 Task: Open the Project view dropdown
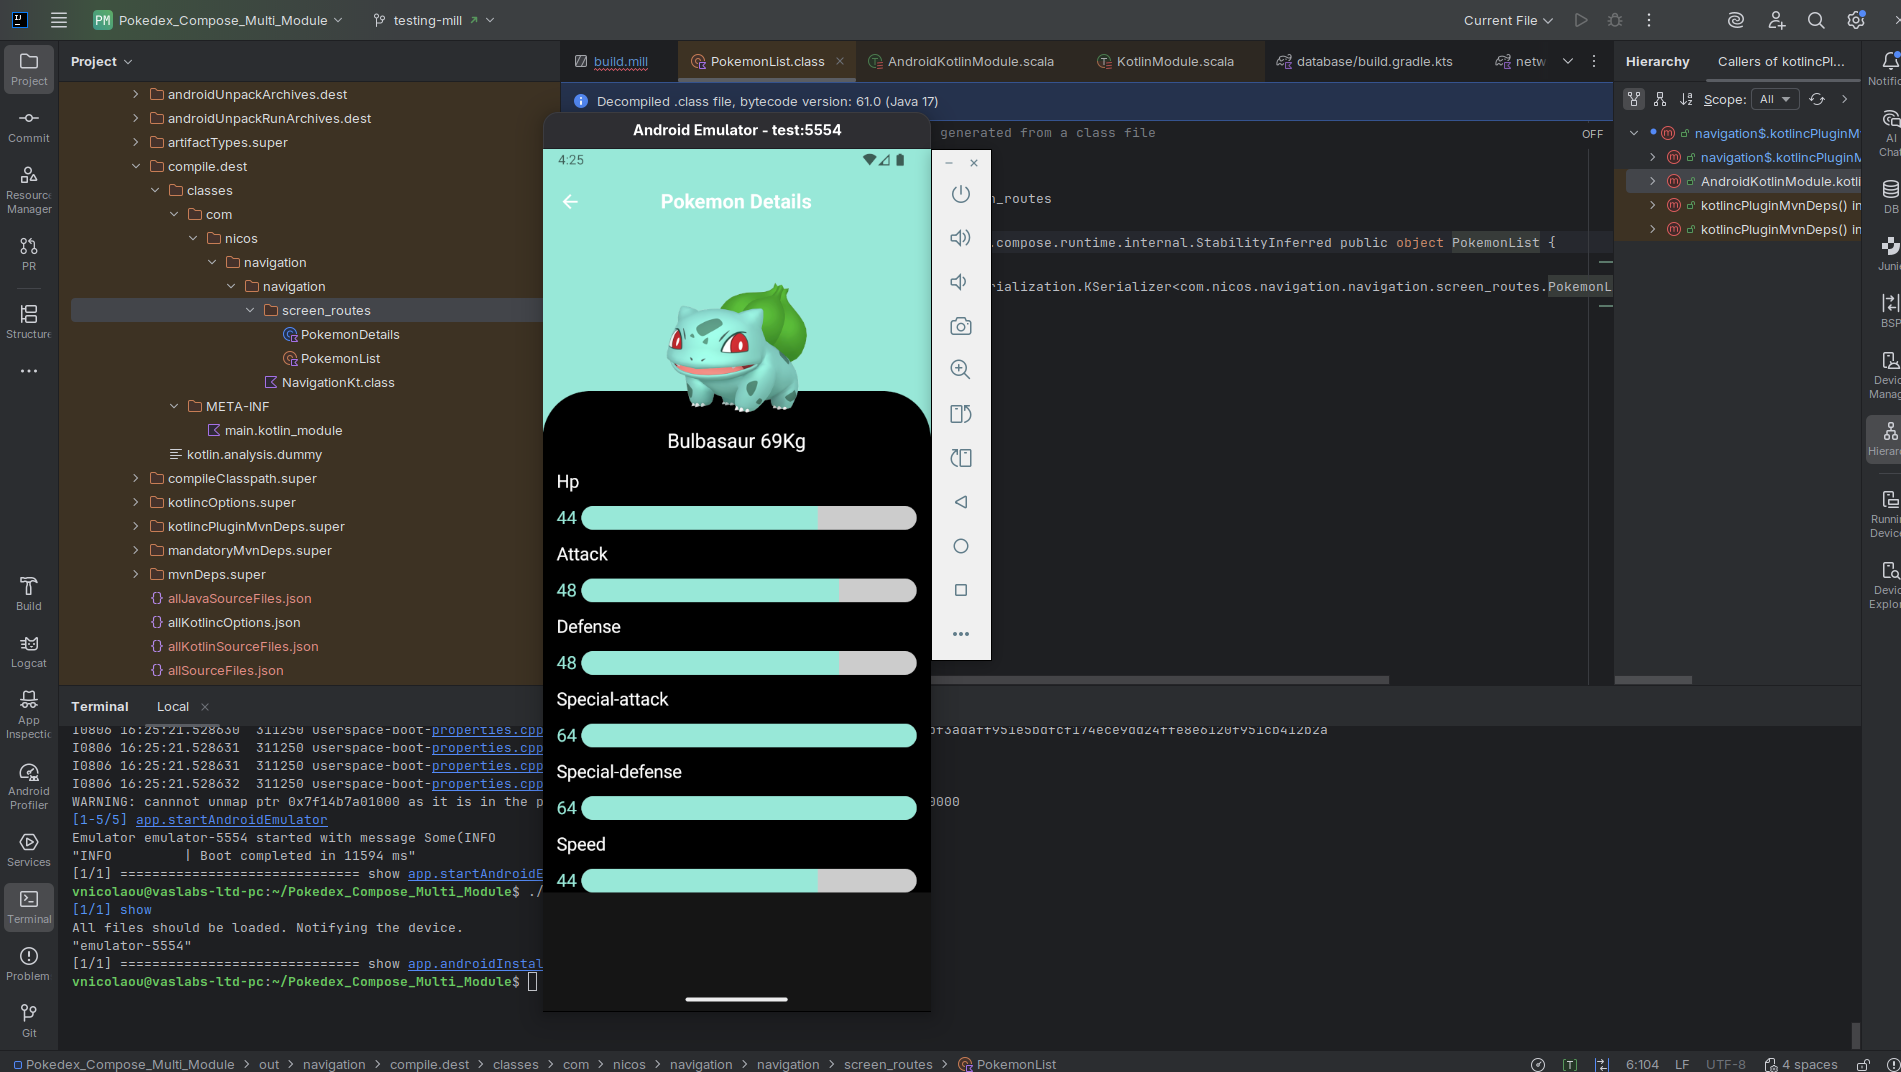[x=102, y=62]
